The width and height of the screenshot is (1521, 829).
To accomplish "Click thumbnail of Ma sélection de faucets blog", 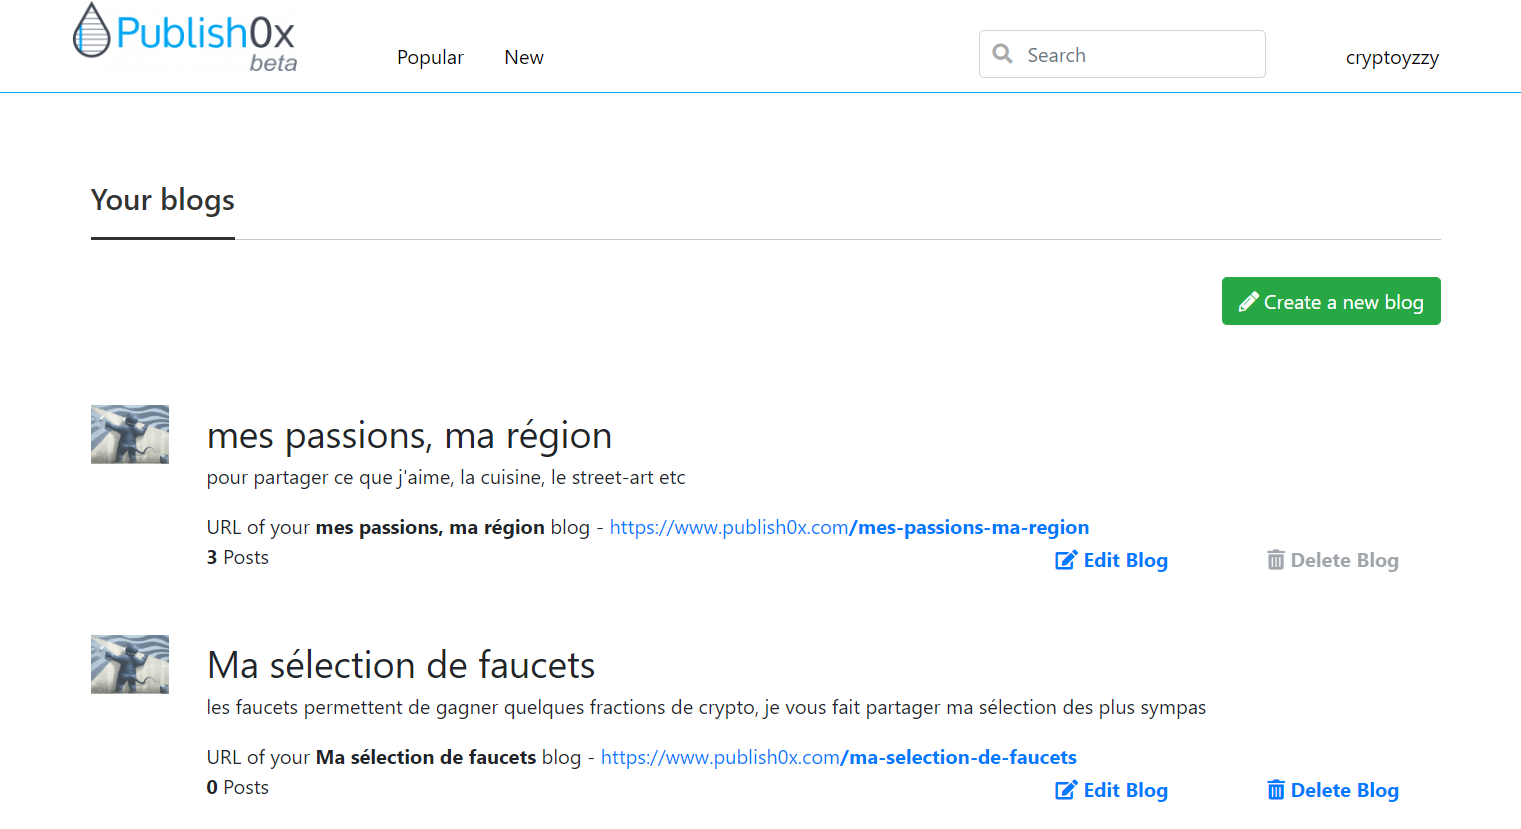I will [x=130, y=664].
